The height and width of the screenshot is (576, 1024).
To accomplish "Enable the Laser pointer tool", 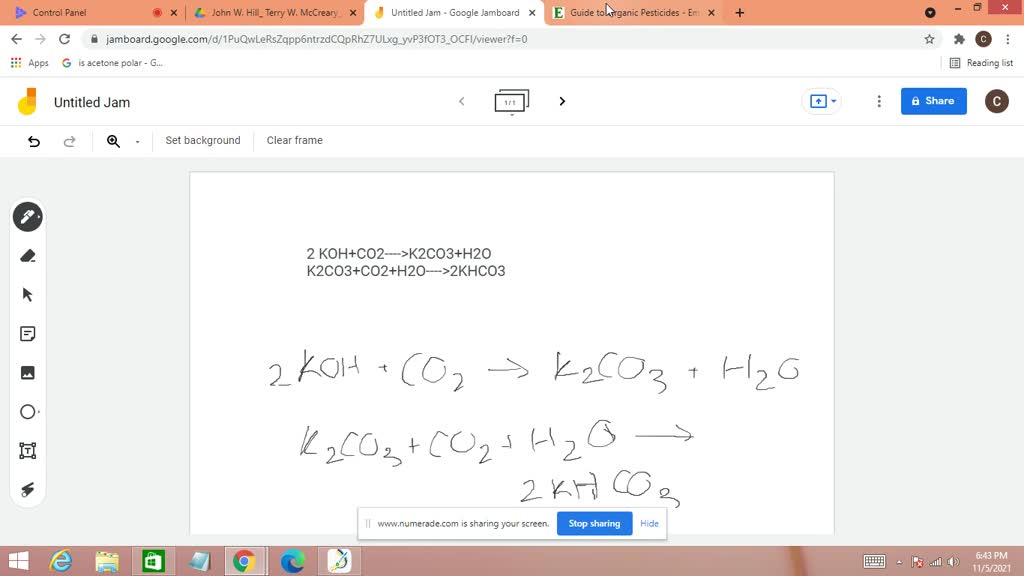I will pos(27,489).
